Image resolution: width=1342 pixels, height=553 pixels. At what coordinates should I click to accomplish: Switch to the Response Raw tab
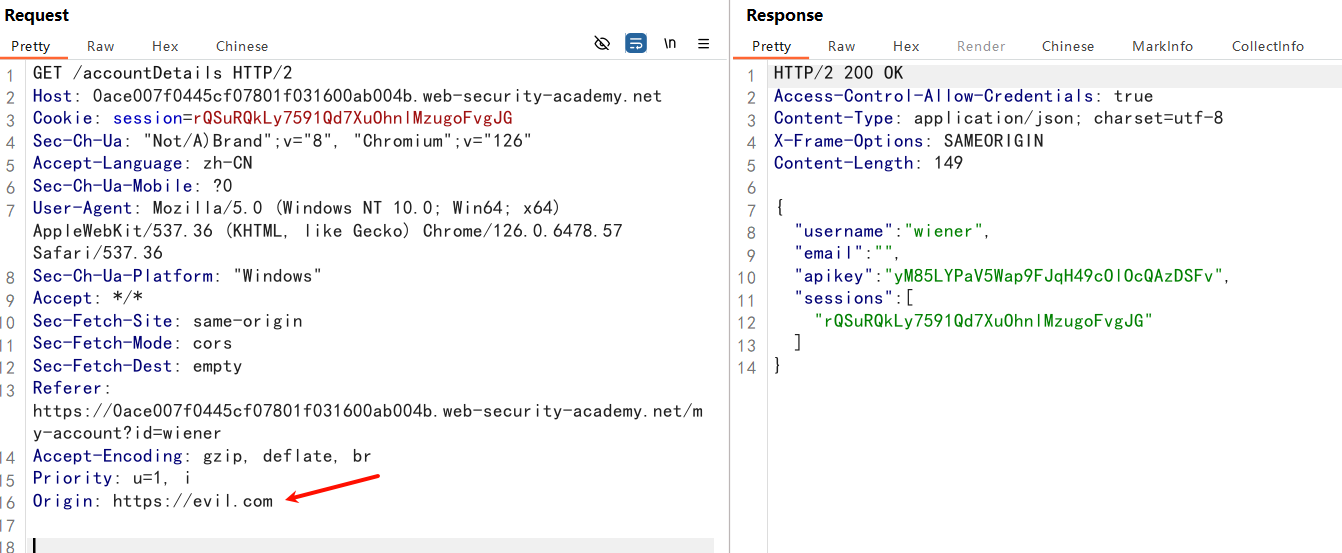click(x=841, y=46)
